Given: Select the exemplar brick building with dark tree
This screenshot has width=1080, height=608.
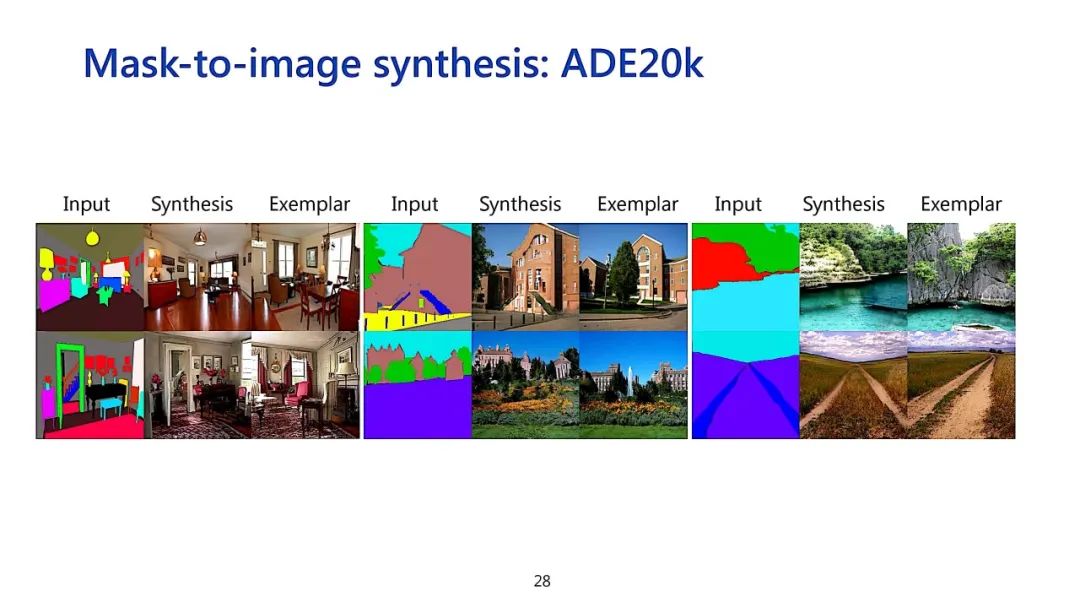Looking at the screenshot, I should (634, 277).
